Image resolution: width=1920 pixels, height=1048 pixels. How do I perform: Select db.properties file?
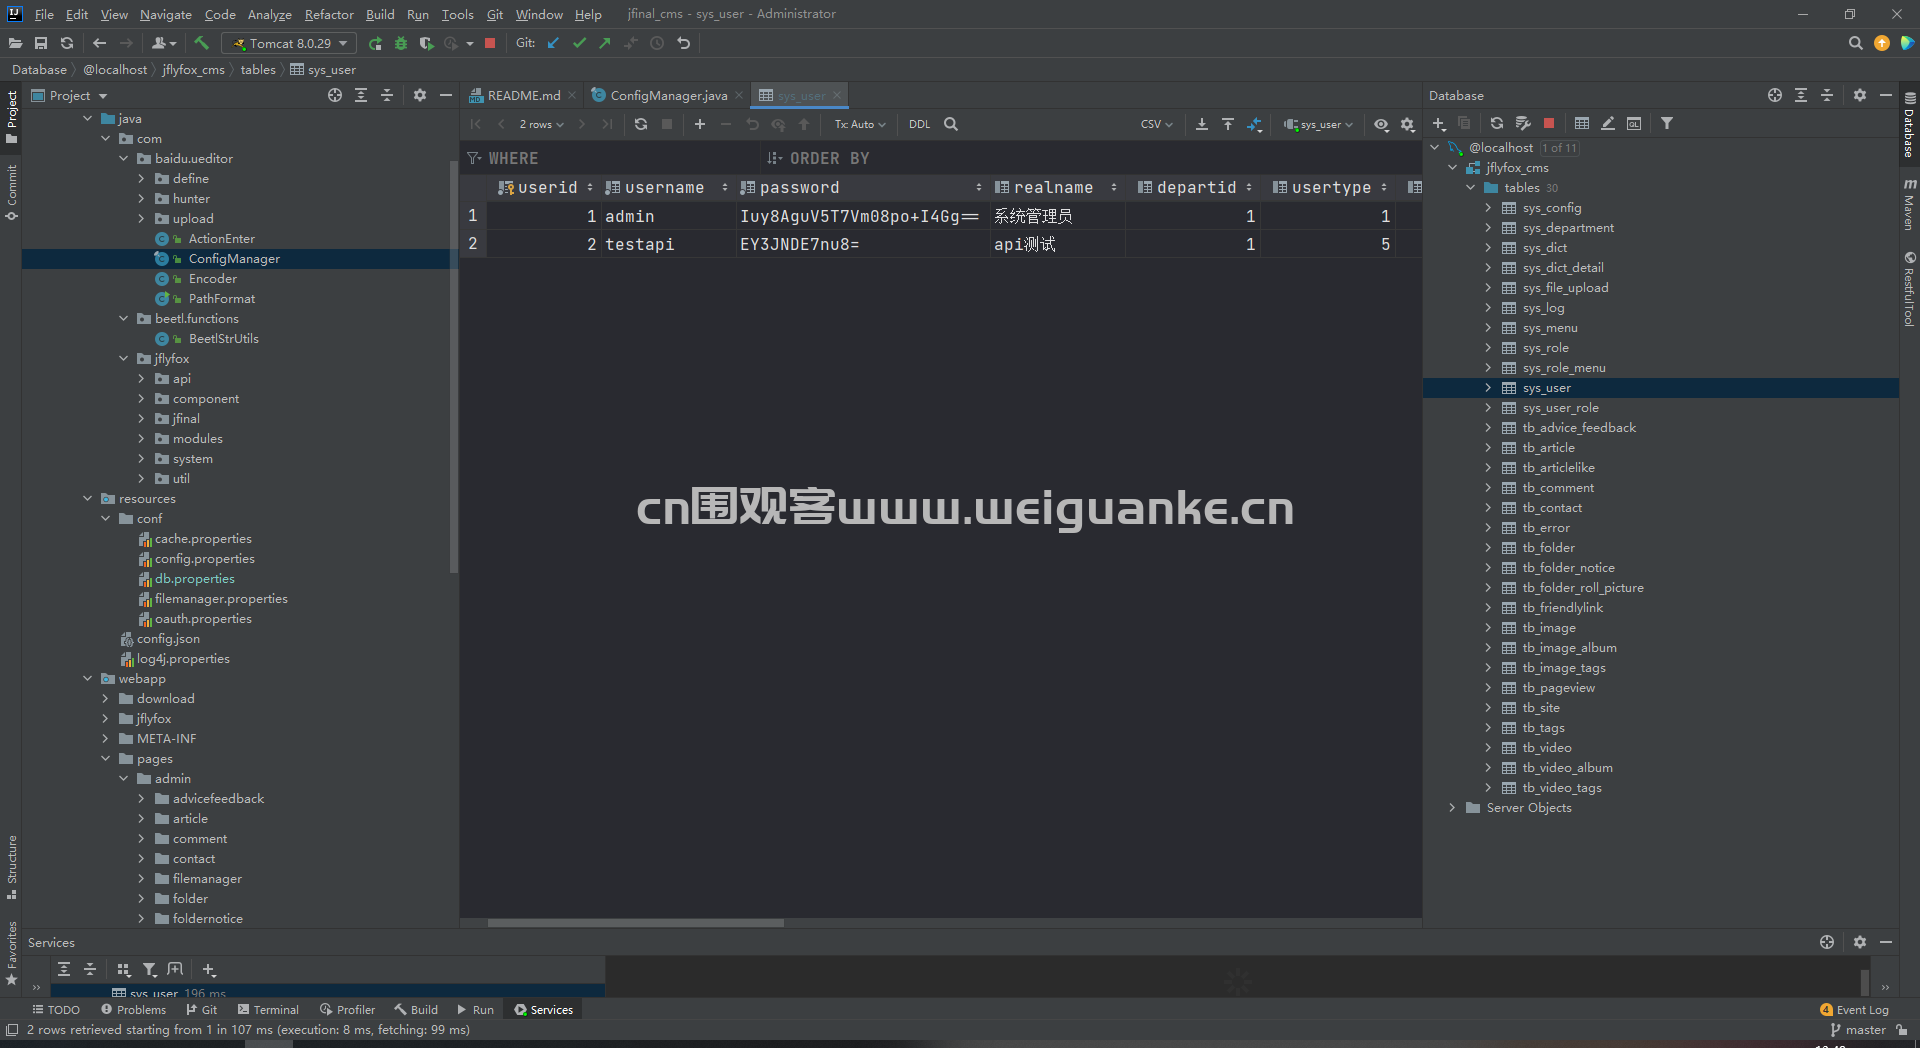click(x=195, y=578)
